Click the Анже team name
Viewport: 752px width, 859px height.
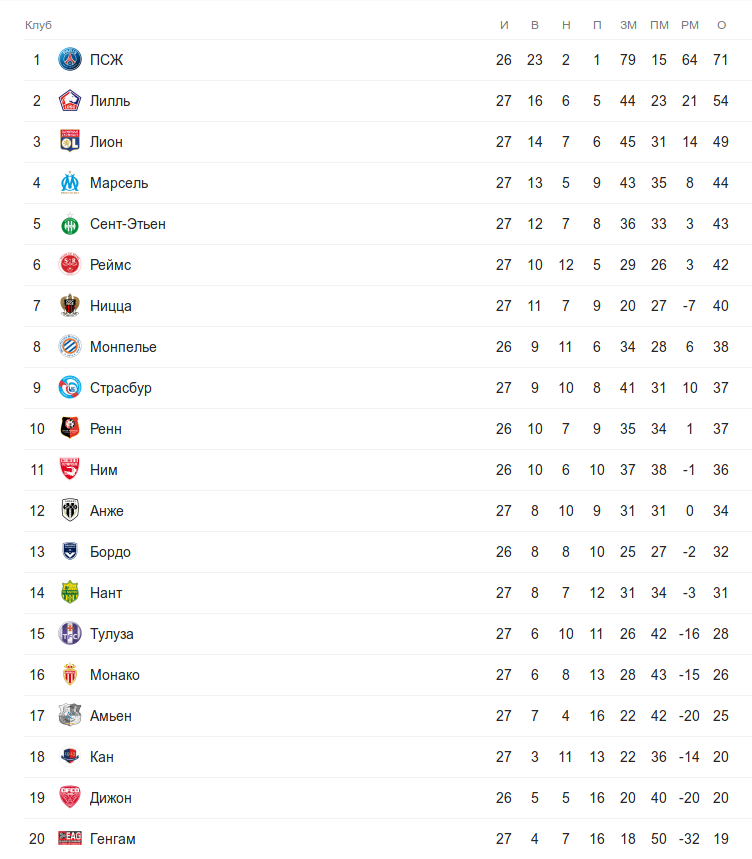click(107, 511)
